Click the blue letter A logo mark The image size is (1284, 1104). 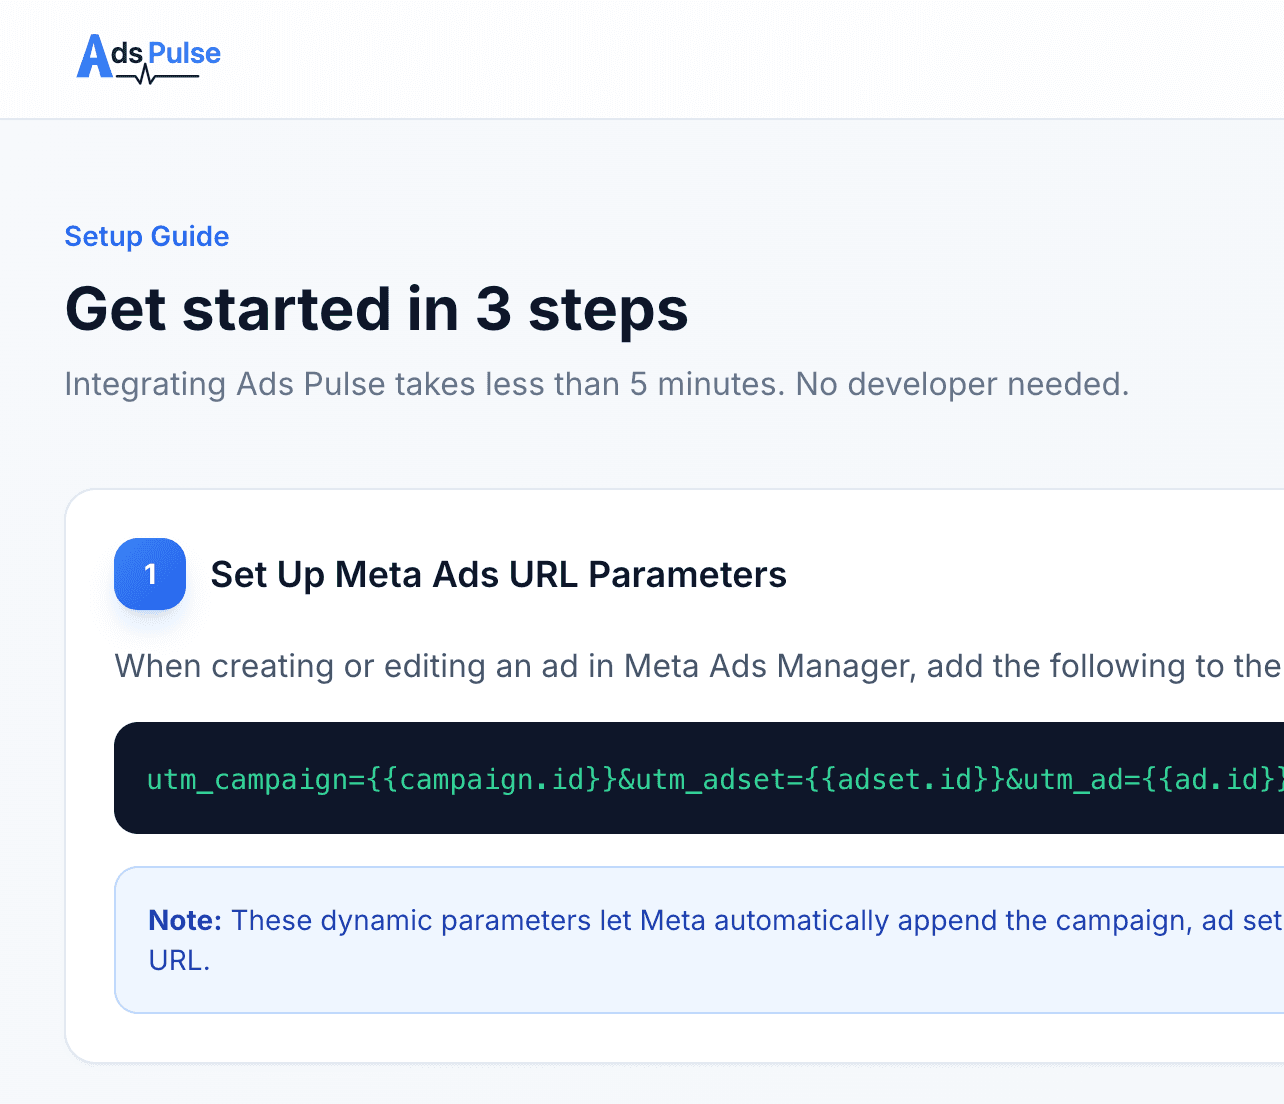click(x=96, y=55)
